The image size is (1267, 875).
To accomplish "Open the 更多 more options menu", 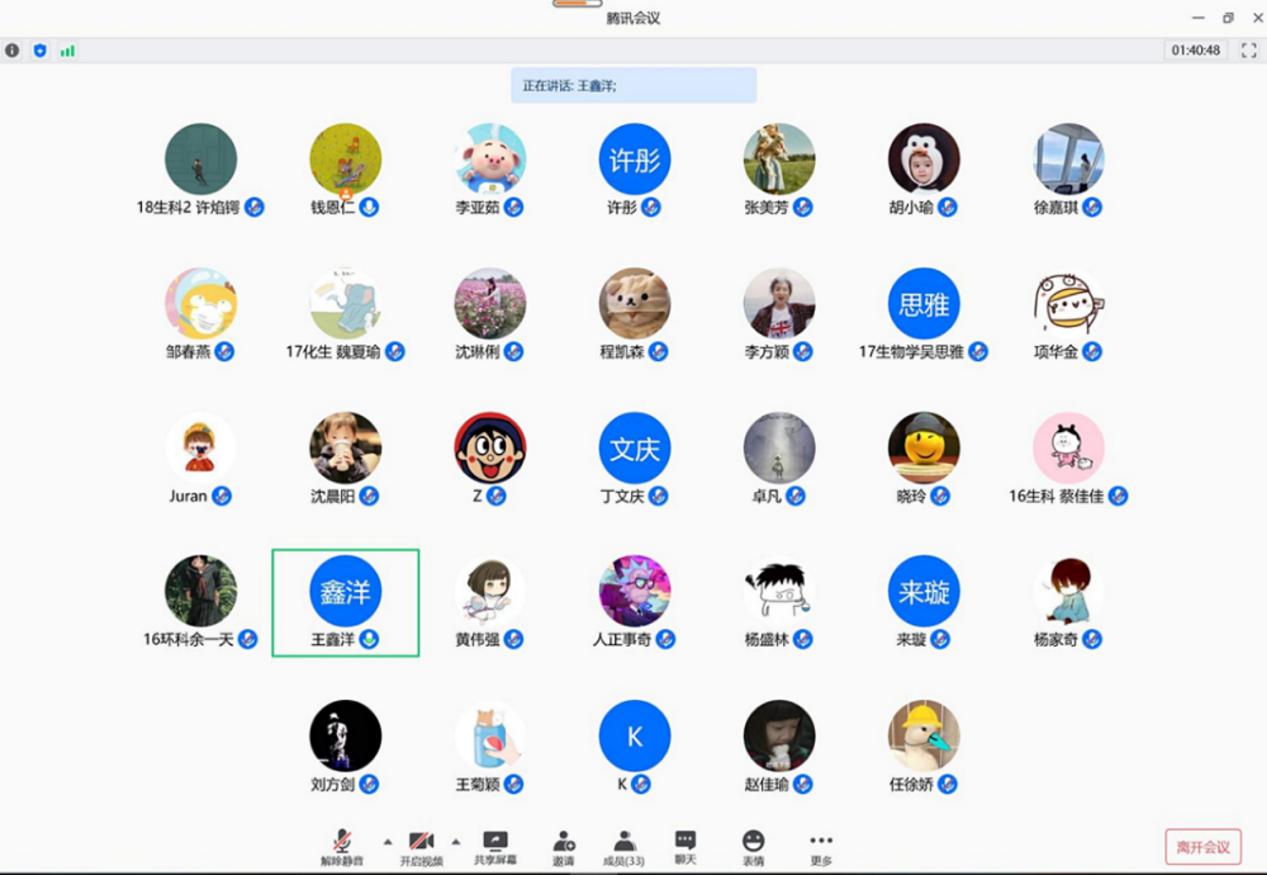I will click(x=821, y=846).
